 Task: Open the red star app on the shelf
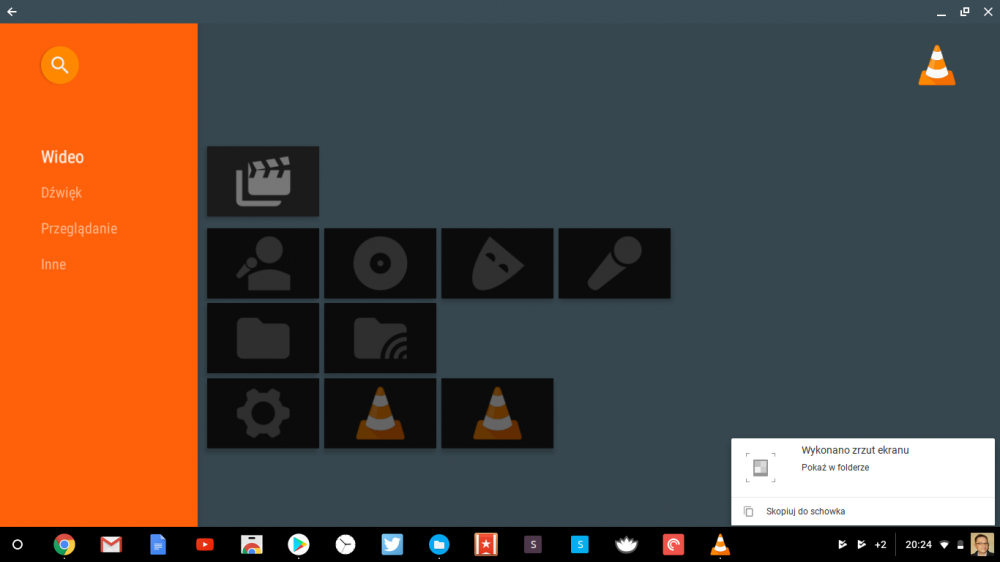pos(486,545)
